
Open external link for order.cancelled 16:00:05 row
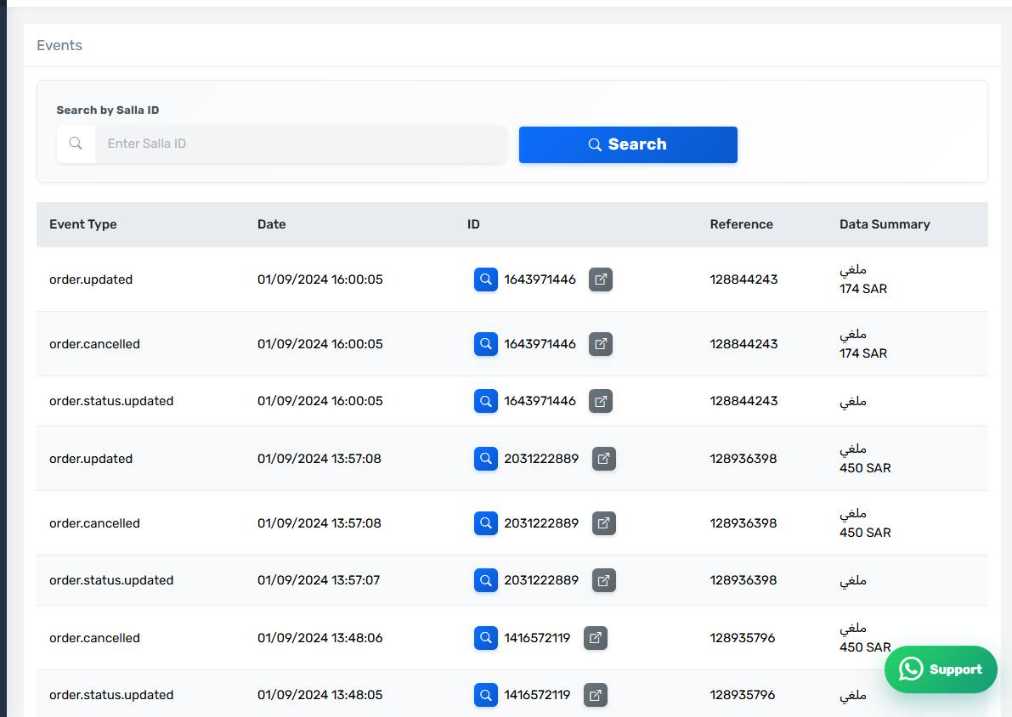600,344
